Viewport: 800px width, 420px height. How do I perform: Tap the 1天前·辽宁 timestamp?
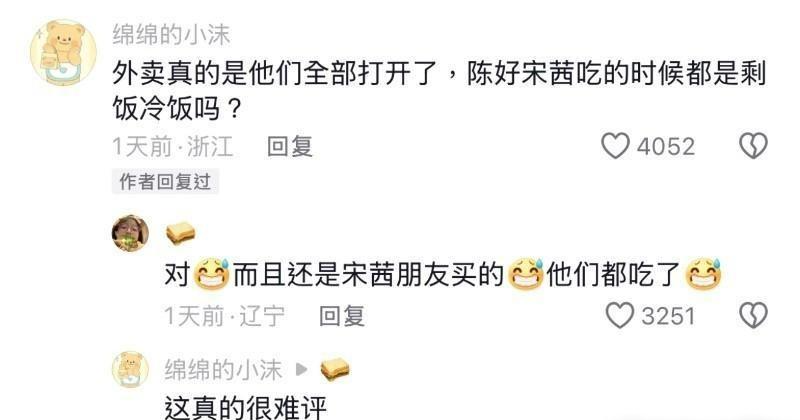[x=224, y=316]
